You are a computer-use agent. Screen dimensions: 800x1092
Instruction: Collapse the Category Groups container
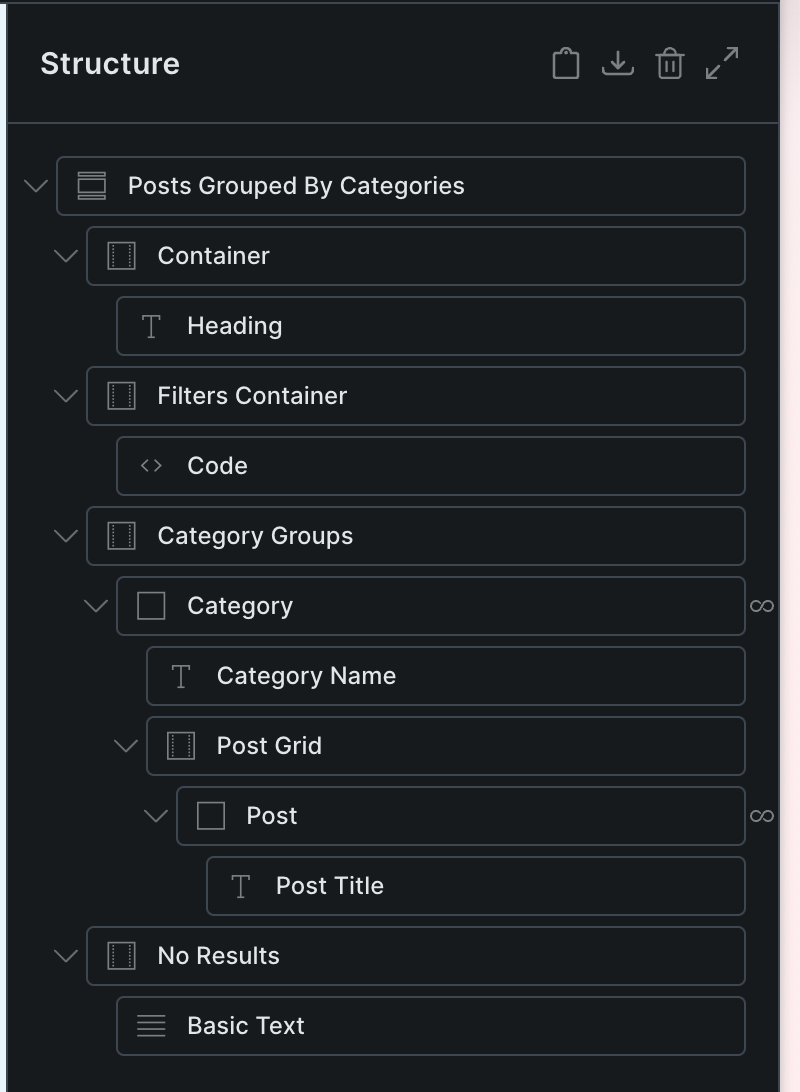tap(66, 536)
